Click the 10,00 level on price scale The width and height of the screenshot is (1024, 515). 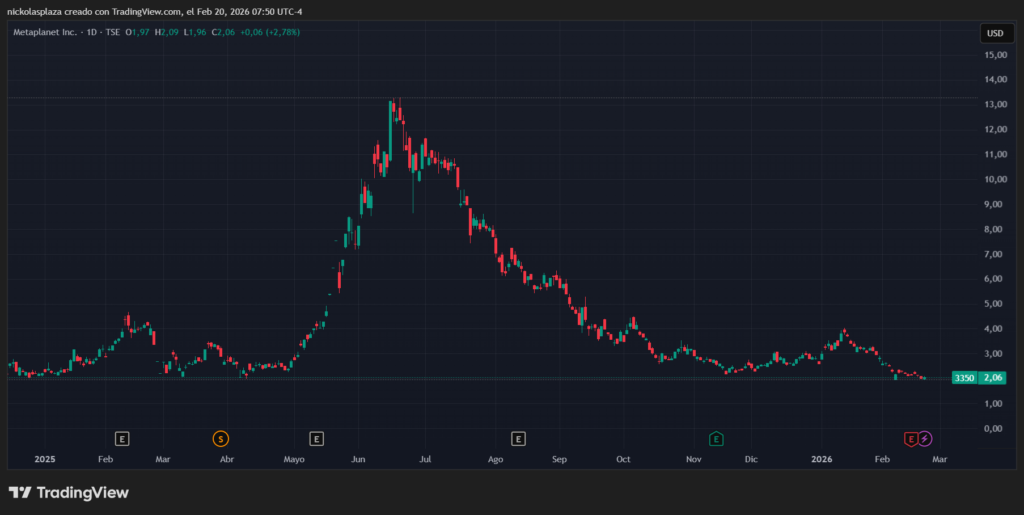[x=994, y=180]
